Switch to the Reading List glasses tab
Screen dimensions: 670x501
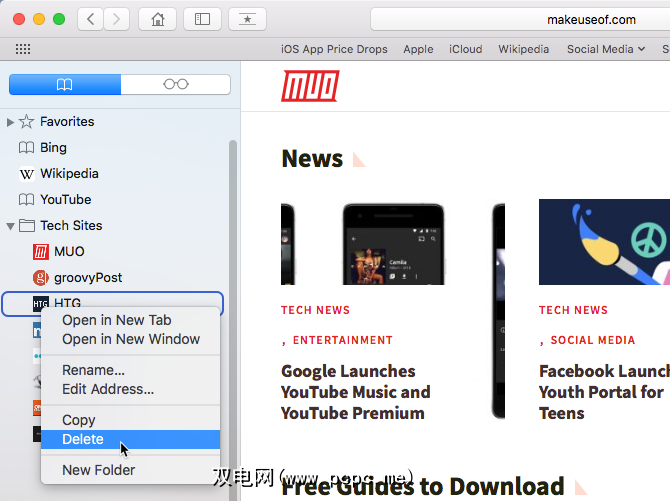(176, 84)
